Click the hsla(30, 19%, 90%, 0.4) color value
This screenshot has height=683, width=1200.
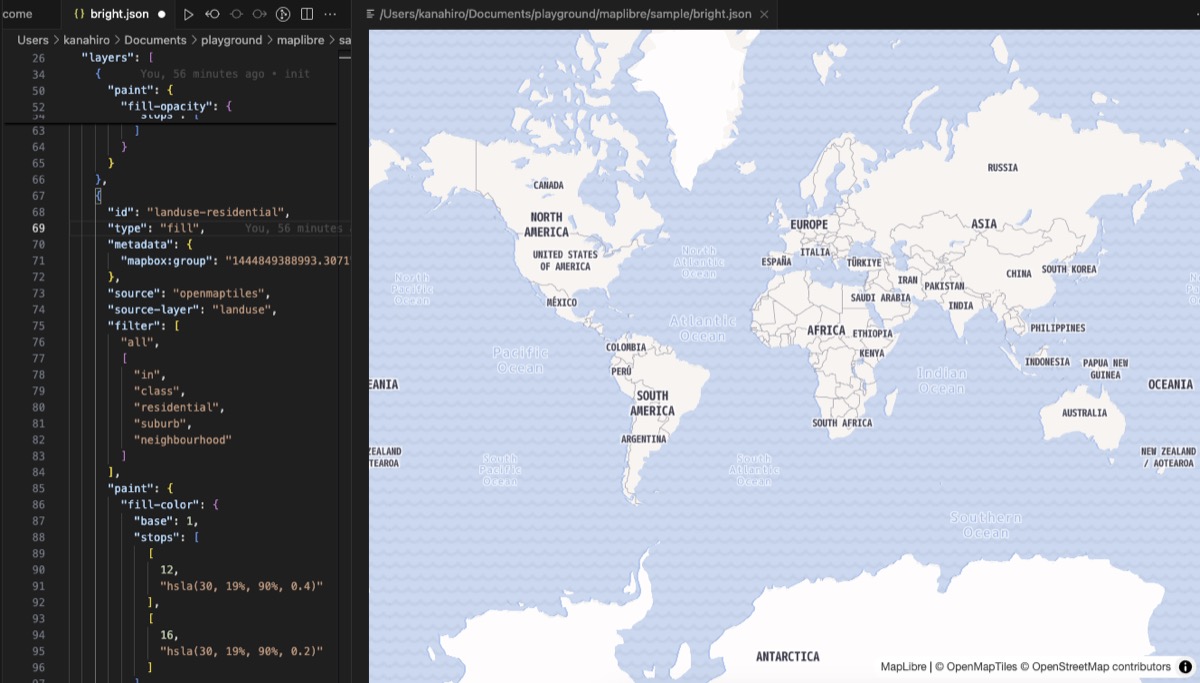241,586
